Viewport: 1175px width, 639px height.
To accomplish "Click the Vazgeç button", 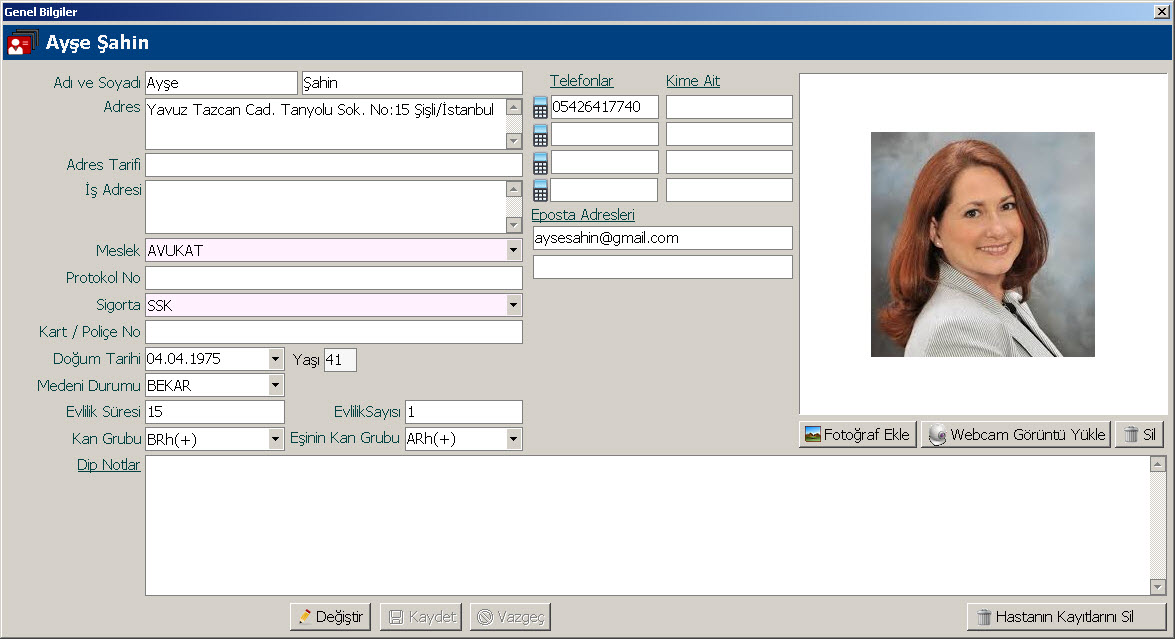I will click(x=510, y=617).
